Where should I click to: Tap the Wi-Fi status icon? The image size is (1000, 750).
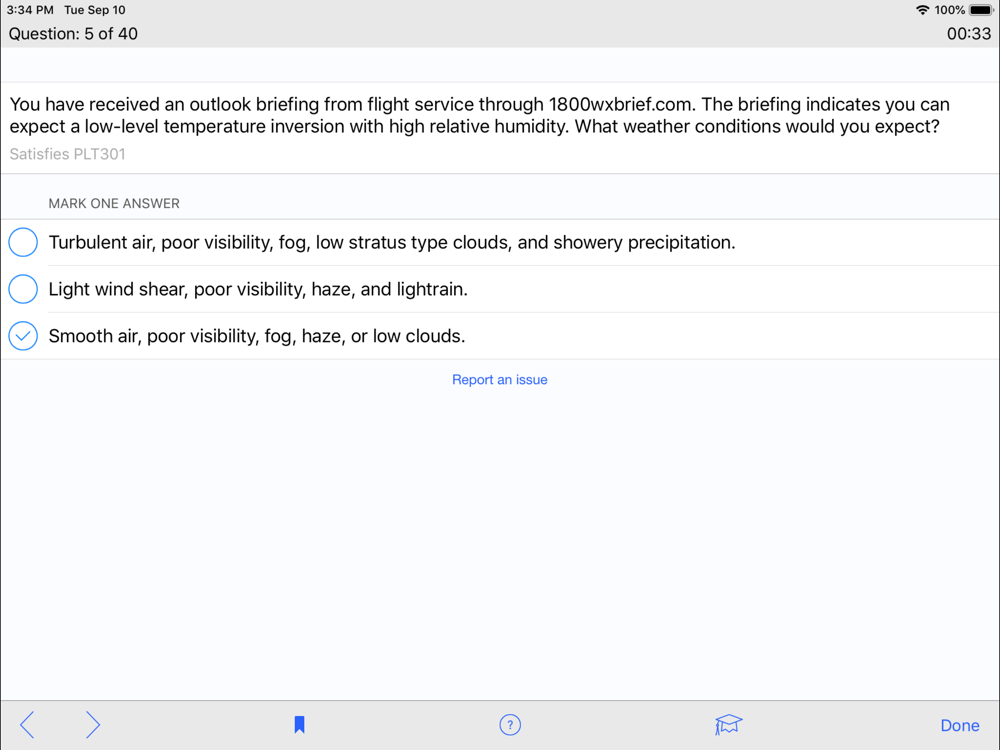[922, 10]
